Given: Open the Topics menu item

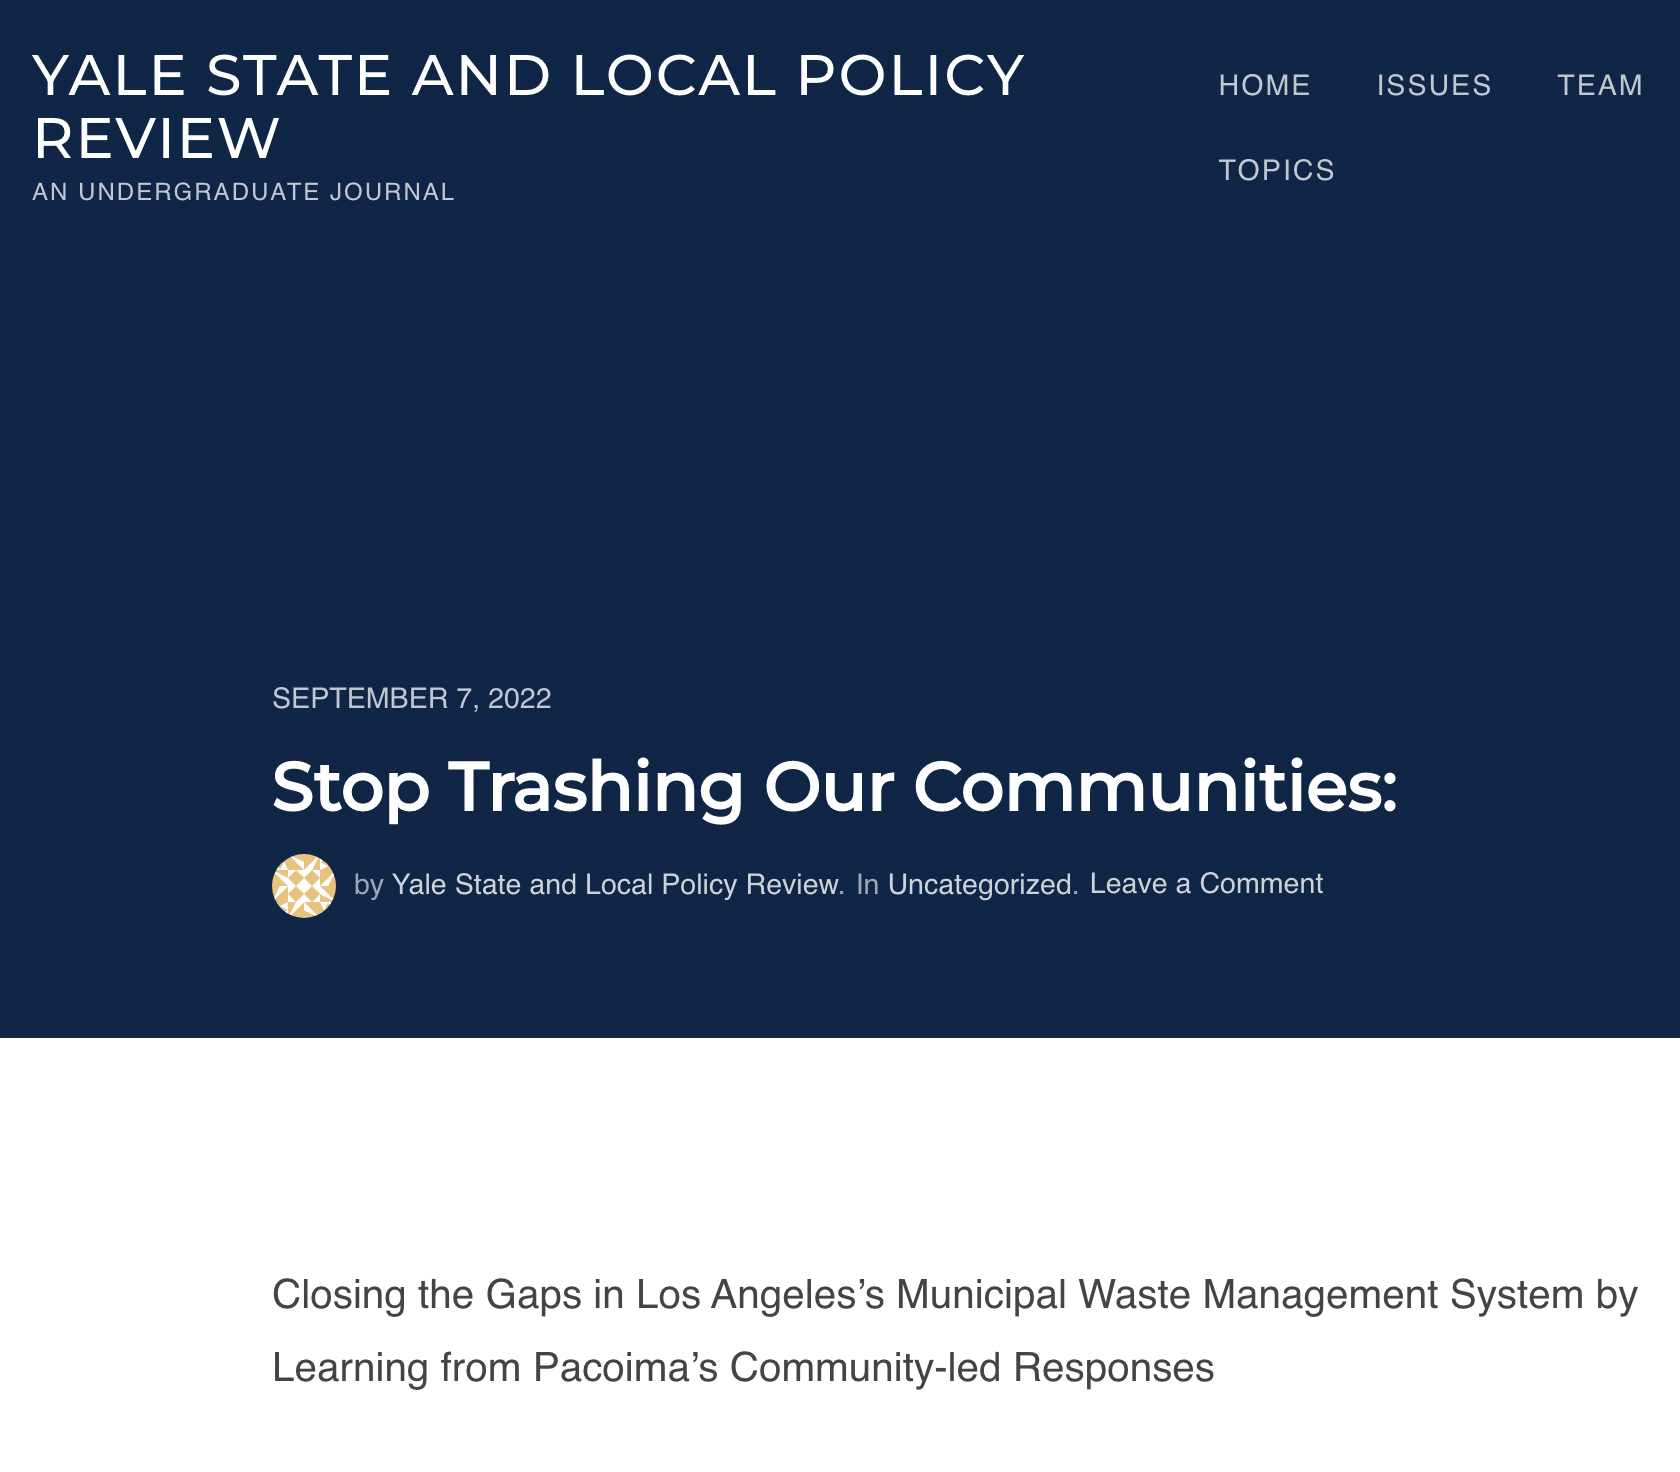Looking at the screenshot, I should coord(1276,170).
